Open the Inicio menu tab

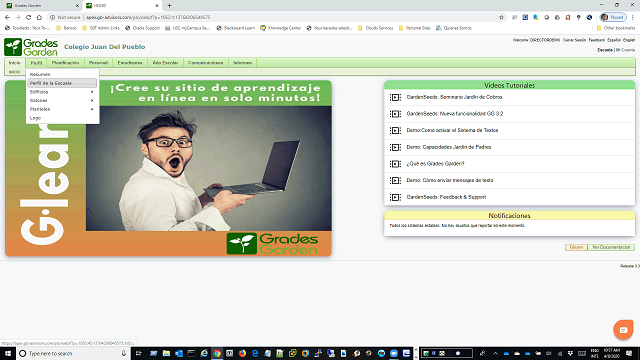point(14,63)
